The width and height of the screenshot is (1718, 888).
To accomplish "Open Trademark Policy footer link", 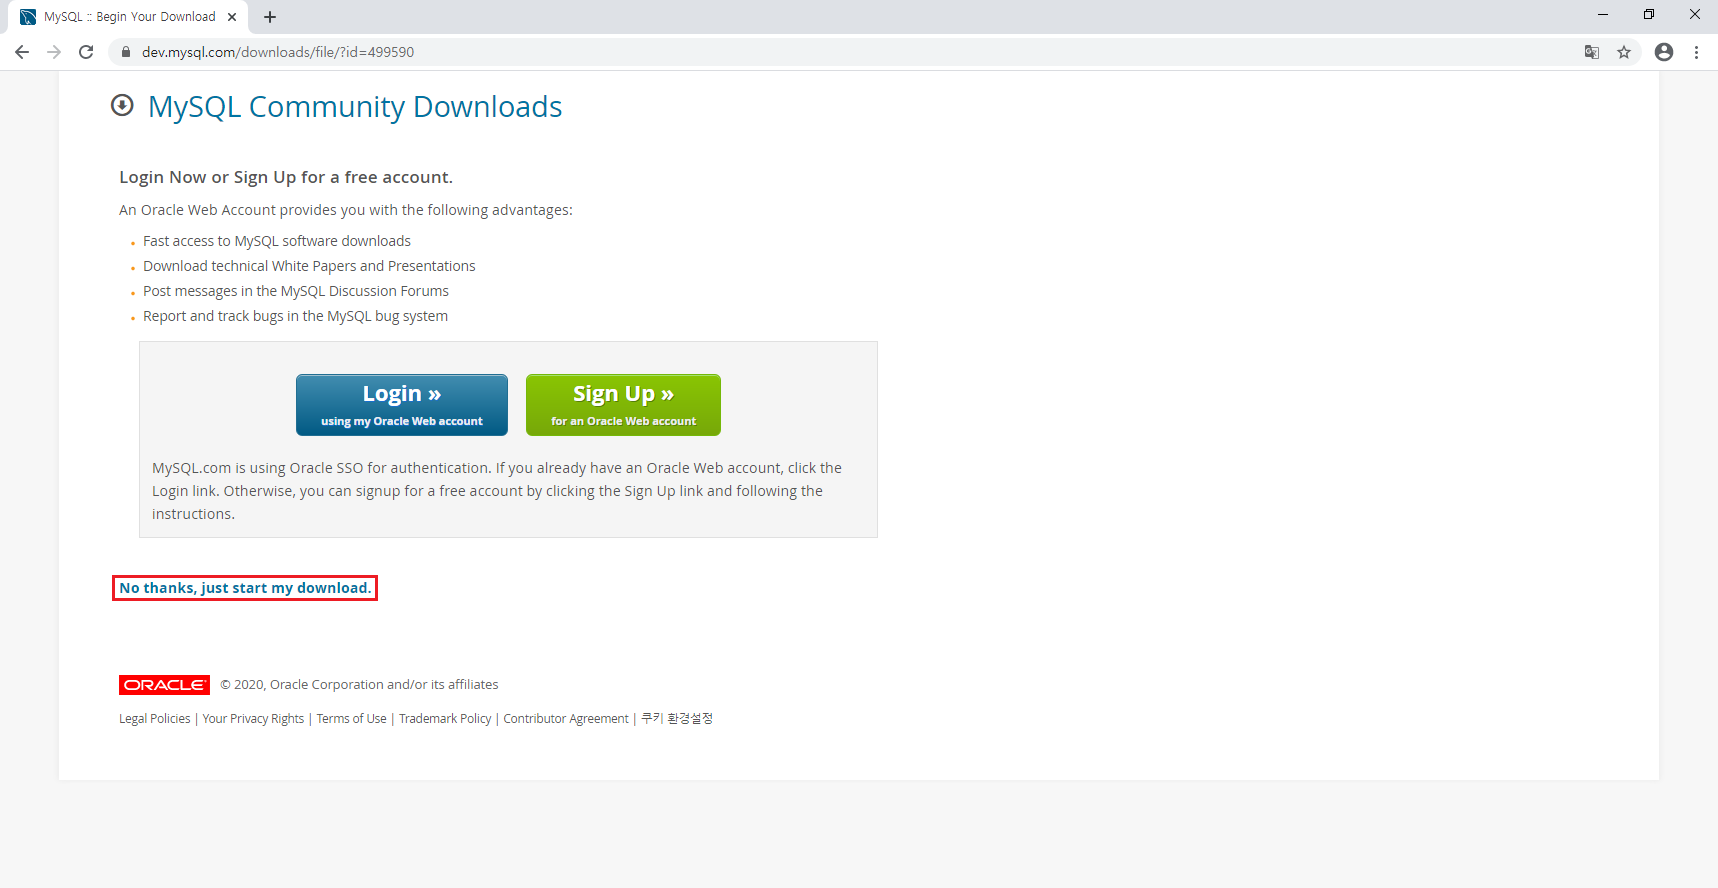I will [445, 719].
